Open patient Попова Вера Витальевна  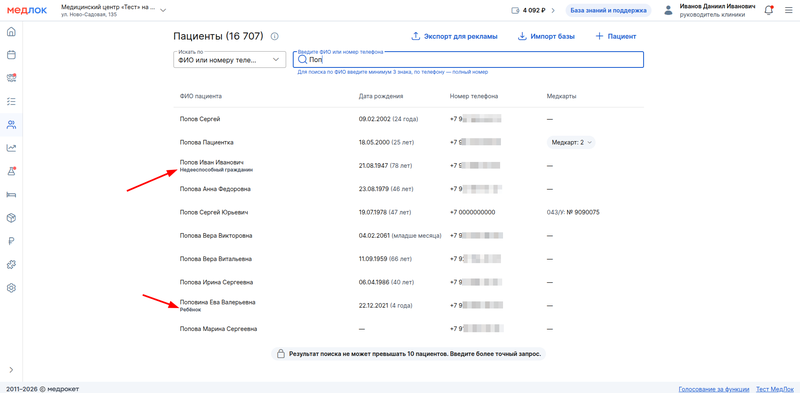pos(215,259)
